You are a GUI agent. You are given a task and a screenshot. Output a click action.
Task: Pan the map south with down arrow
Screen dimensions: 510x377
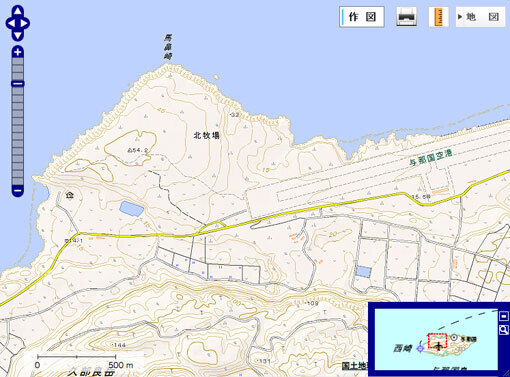click(x=18, y=36)
